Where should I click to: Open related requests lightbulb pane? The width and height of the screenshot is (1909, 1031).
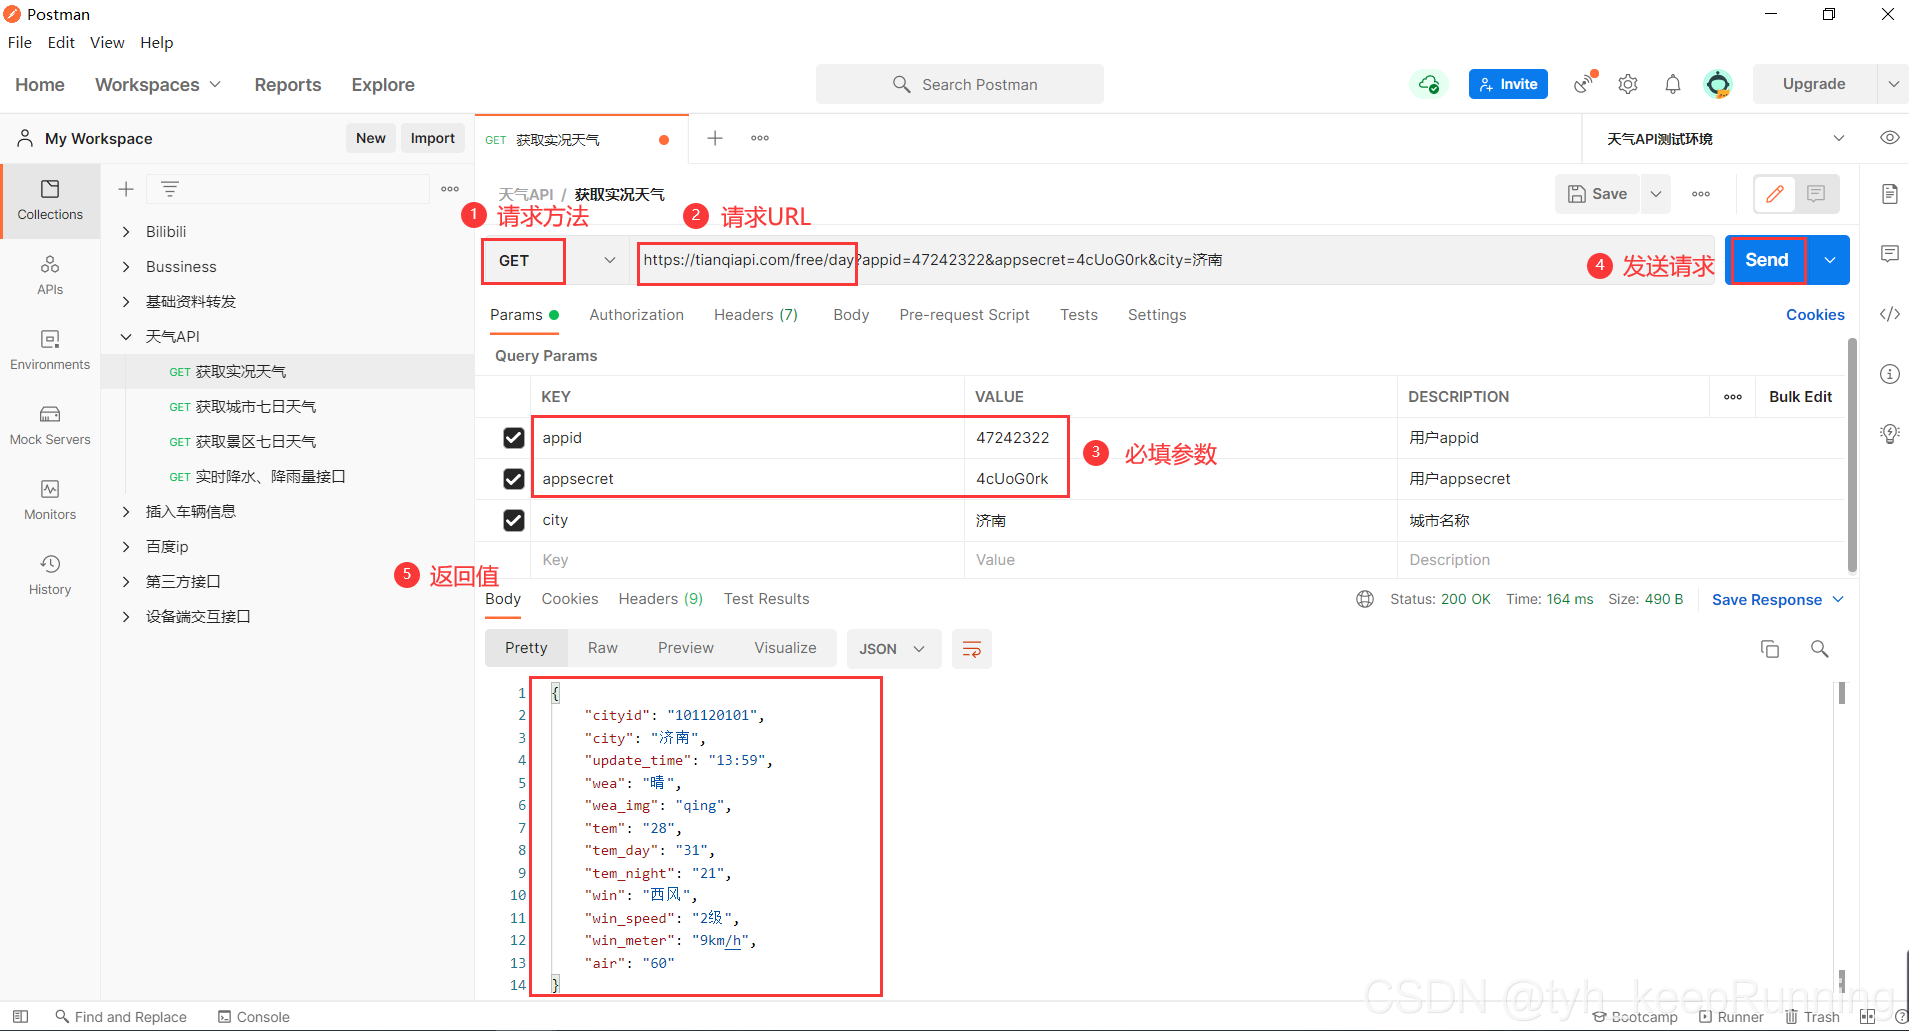pos(1890,434)
